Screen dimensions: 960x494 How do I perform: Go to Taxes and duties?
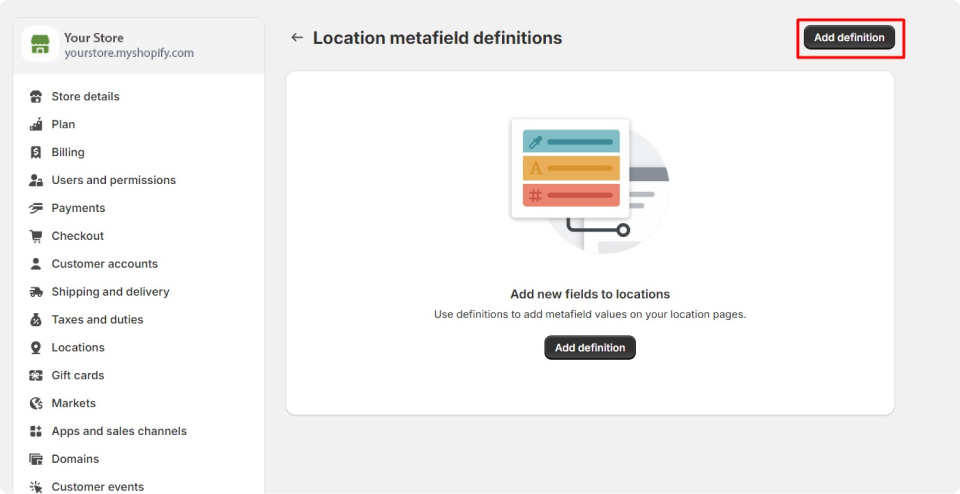point(97,320)
